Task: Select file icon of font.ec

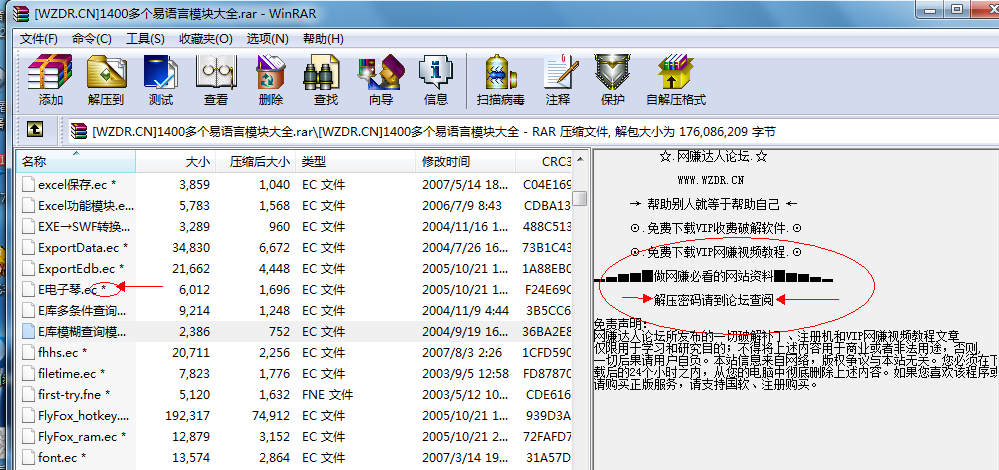Action: (x=27, y=457)
